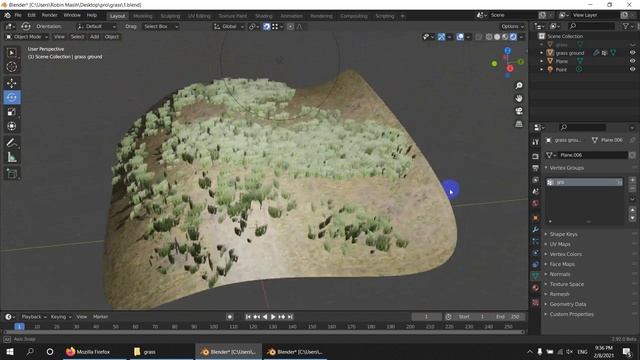Open the Particle properties tab
Image resolution: width=640 pixels, height=360 pixels.
536,242
